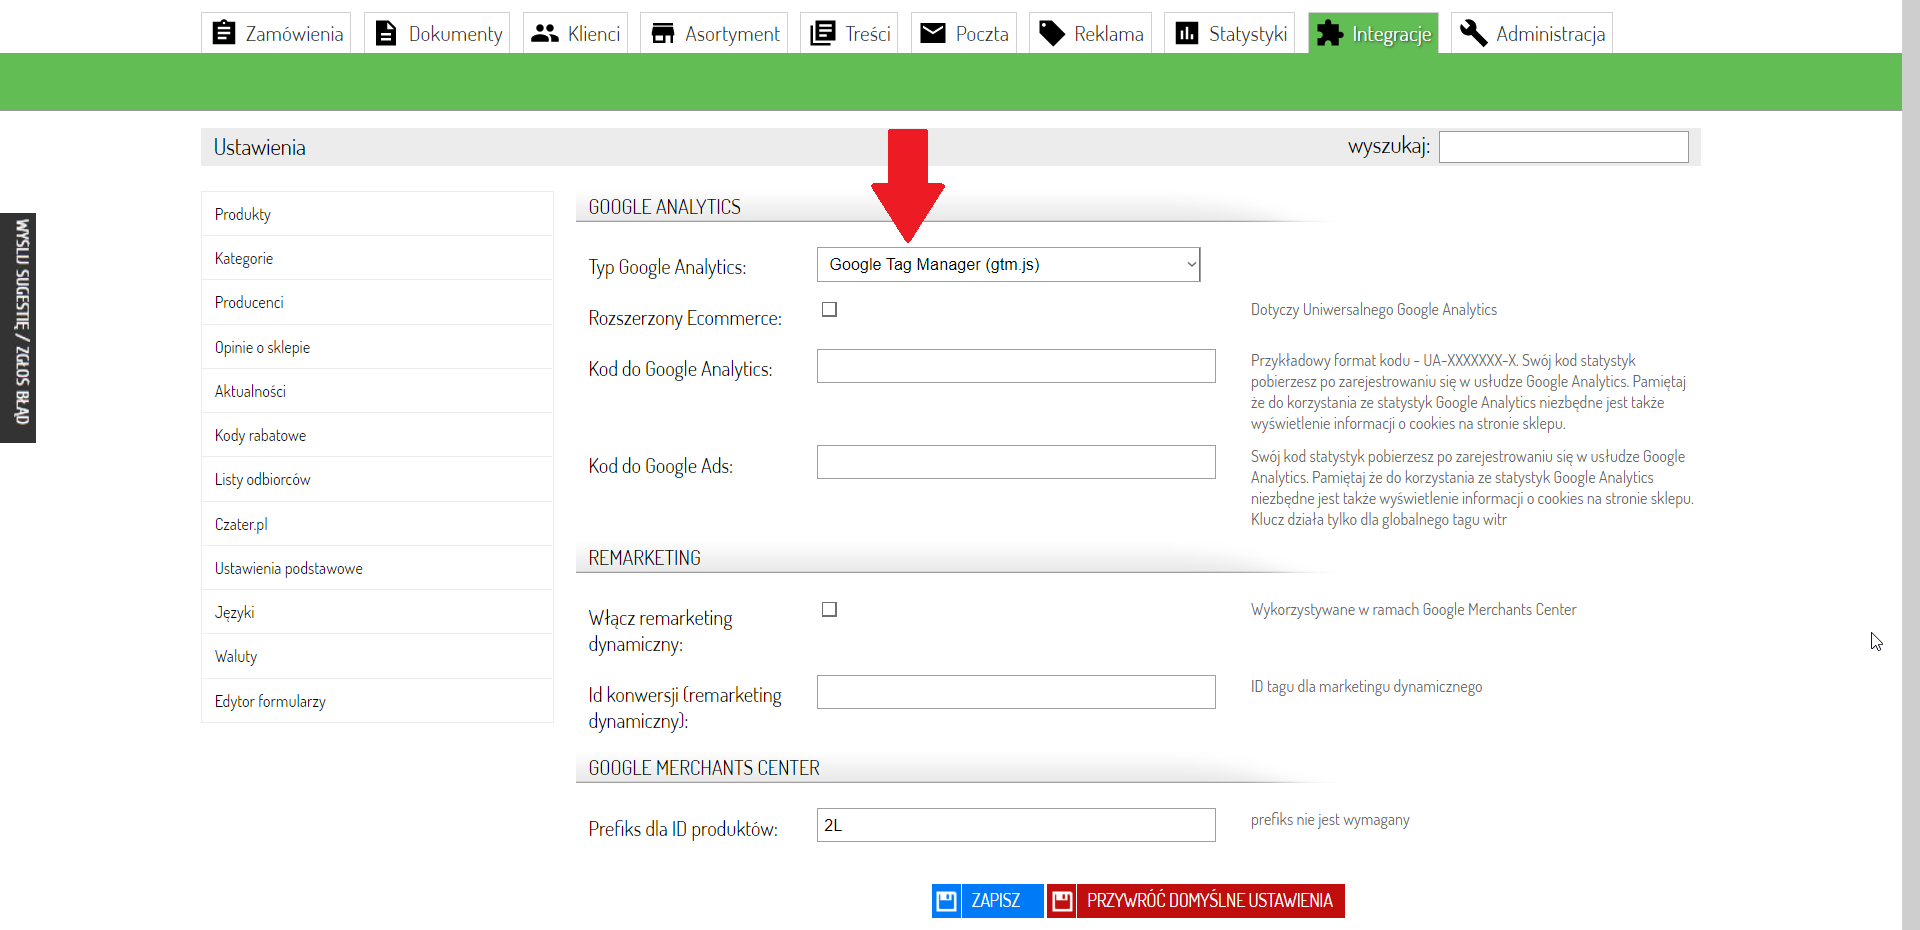This screenshot has width=1920, height=930.
Task: Open the Dokumenty menu tab
Action: [x=437, y=33]
